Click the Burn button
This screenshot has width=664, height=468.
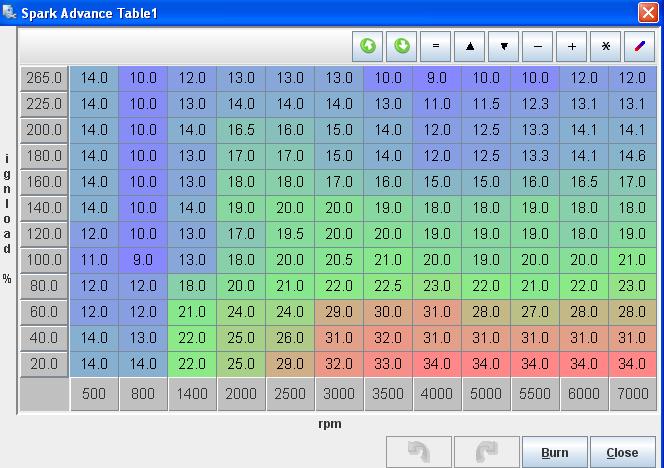point(555,452)
